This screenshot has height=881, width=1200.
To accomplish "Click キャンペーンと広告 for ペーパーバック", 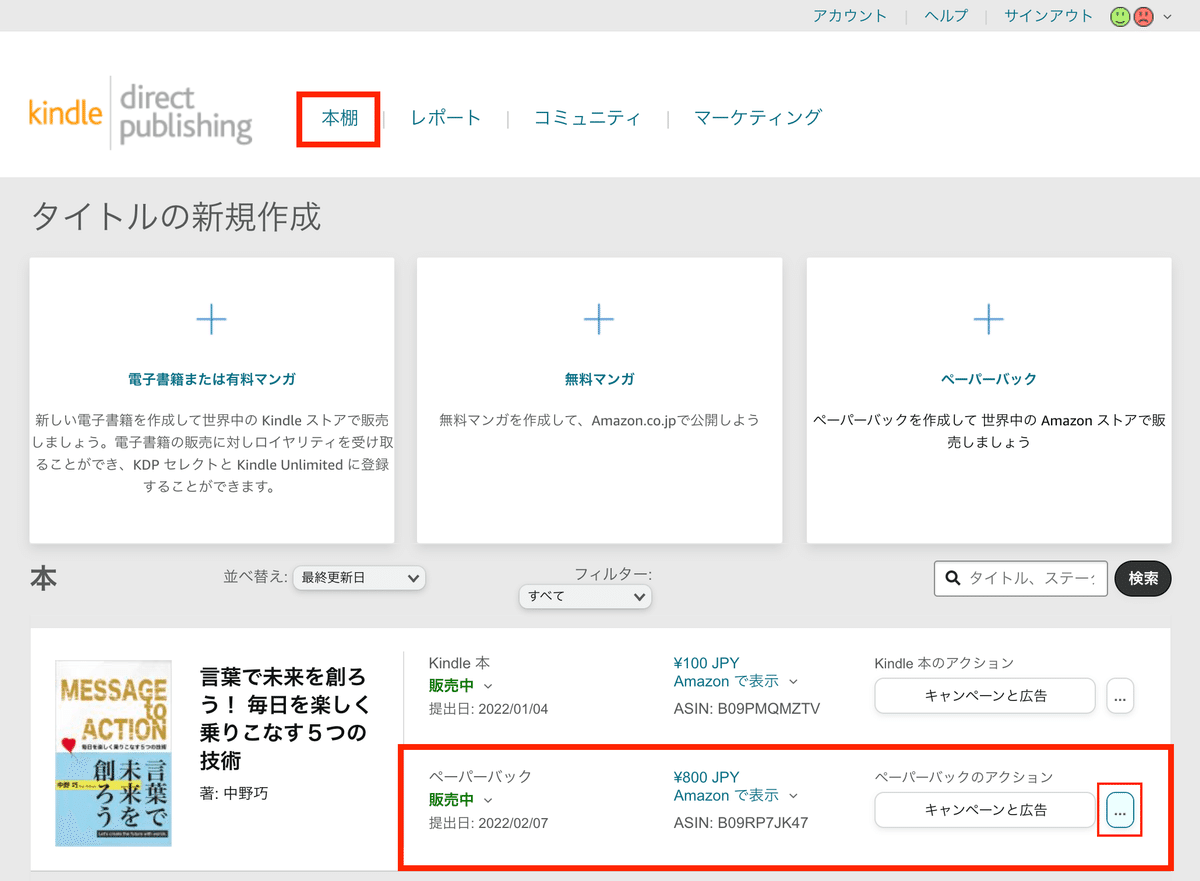I will (985, 810).
